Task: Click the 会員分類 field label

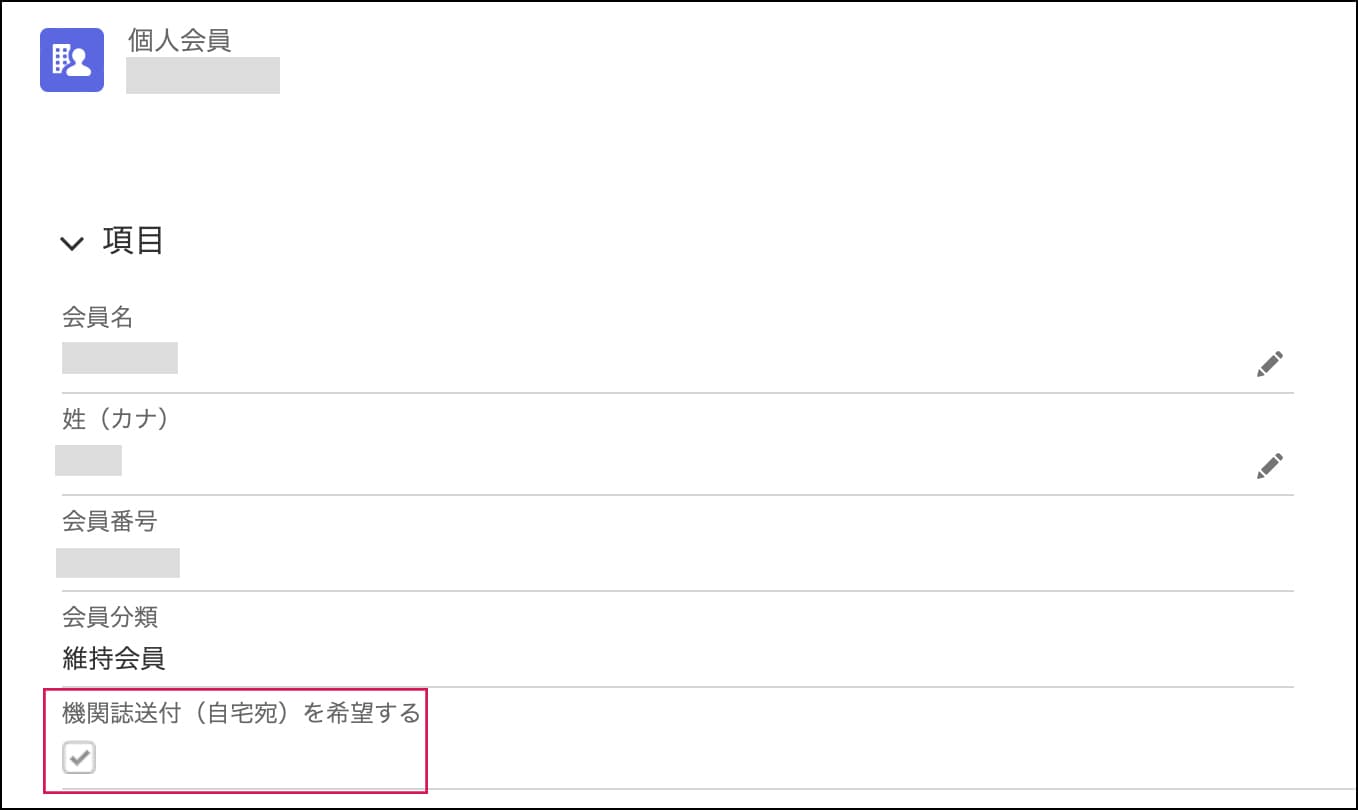Action: (x=110, y=617)
